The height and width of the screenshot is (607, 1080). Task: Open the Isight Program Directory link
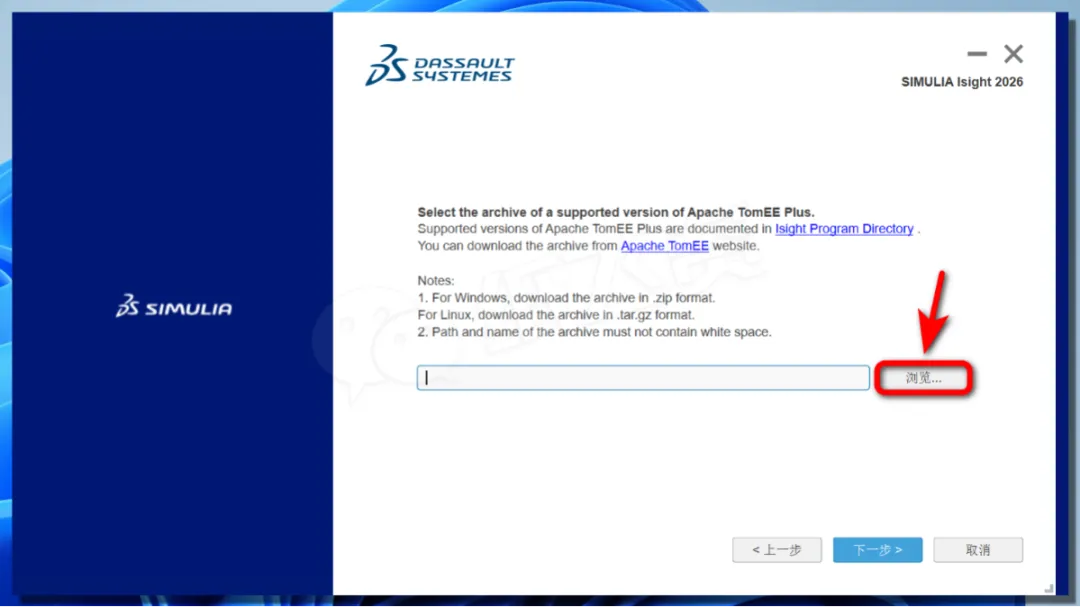844,229
